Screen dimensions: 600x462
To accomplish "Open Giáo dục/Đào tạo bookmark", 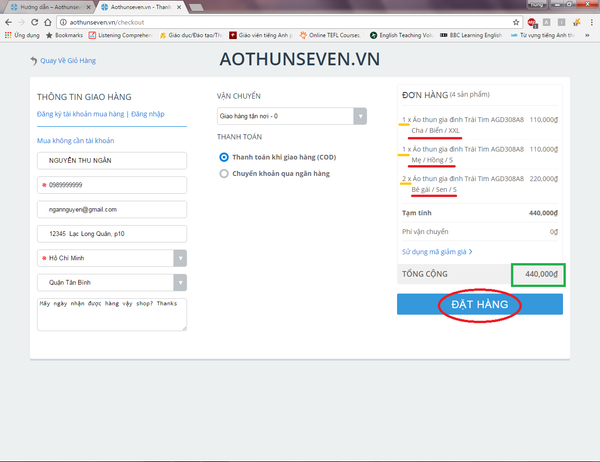I will click(x=190, y=35).
